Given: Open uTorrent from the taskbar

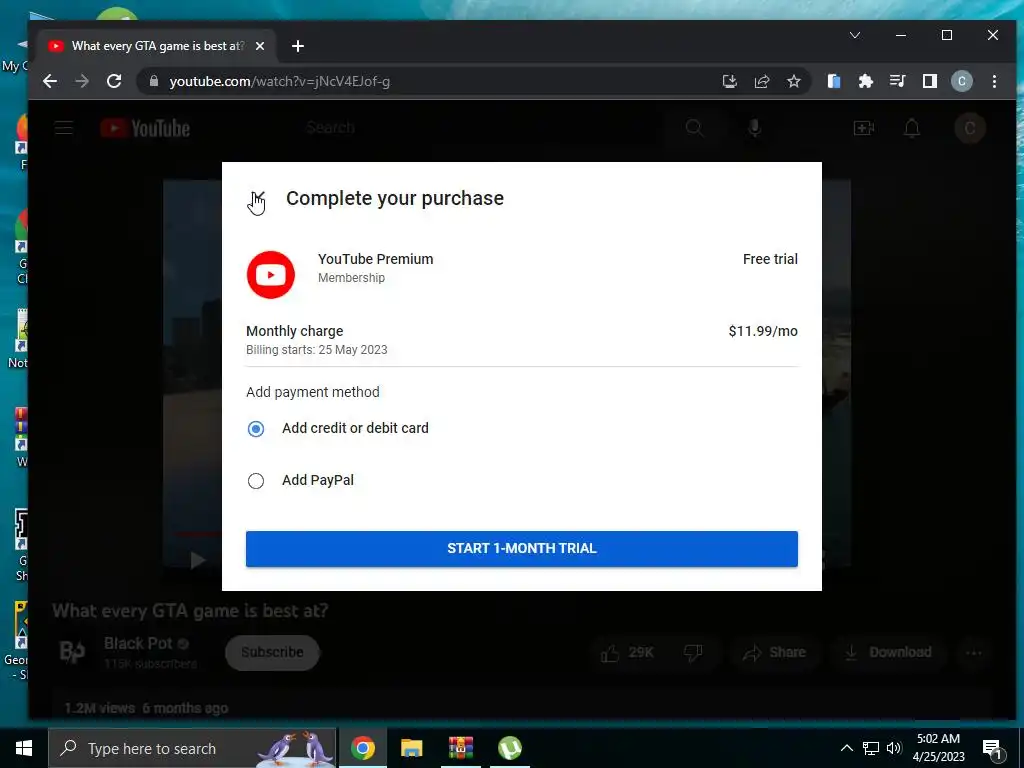Looking at the screenshot, I should click(x=510, y=748).
